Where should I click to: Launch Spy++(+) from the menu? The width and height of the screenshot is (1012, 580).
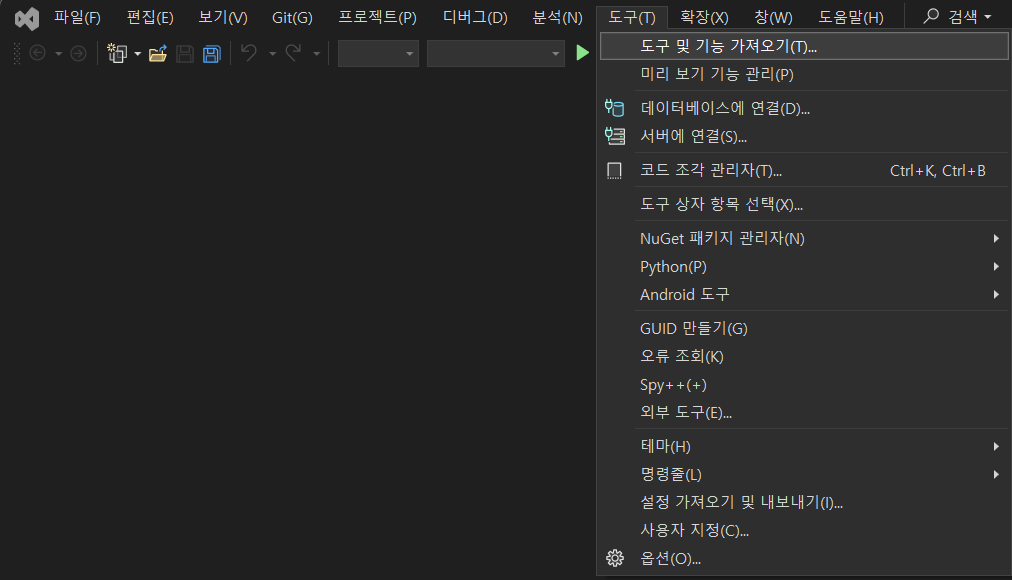[x=804, y=385]
